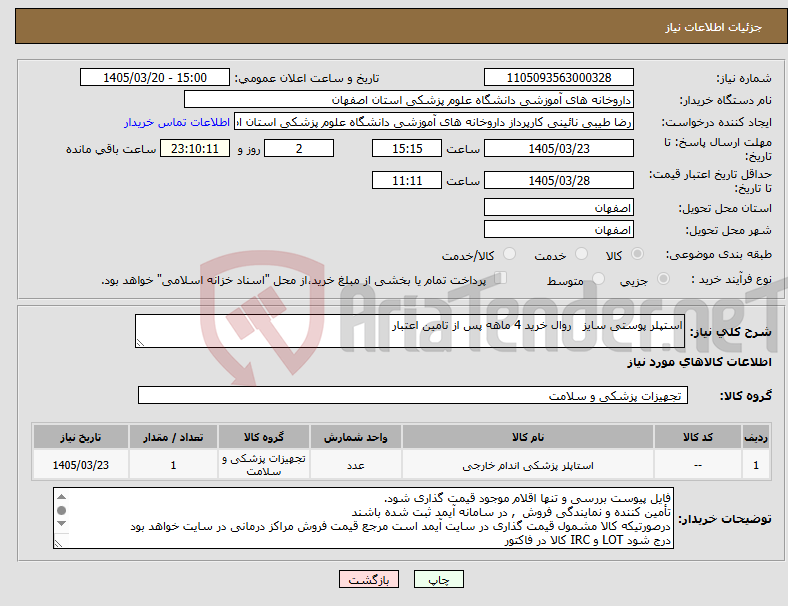Screen dimensions: 788x606
Task: Click the remaining days field showing 2
Action: click(x=299, y=149)
